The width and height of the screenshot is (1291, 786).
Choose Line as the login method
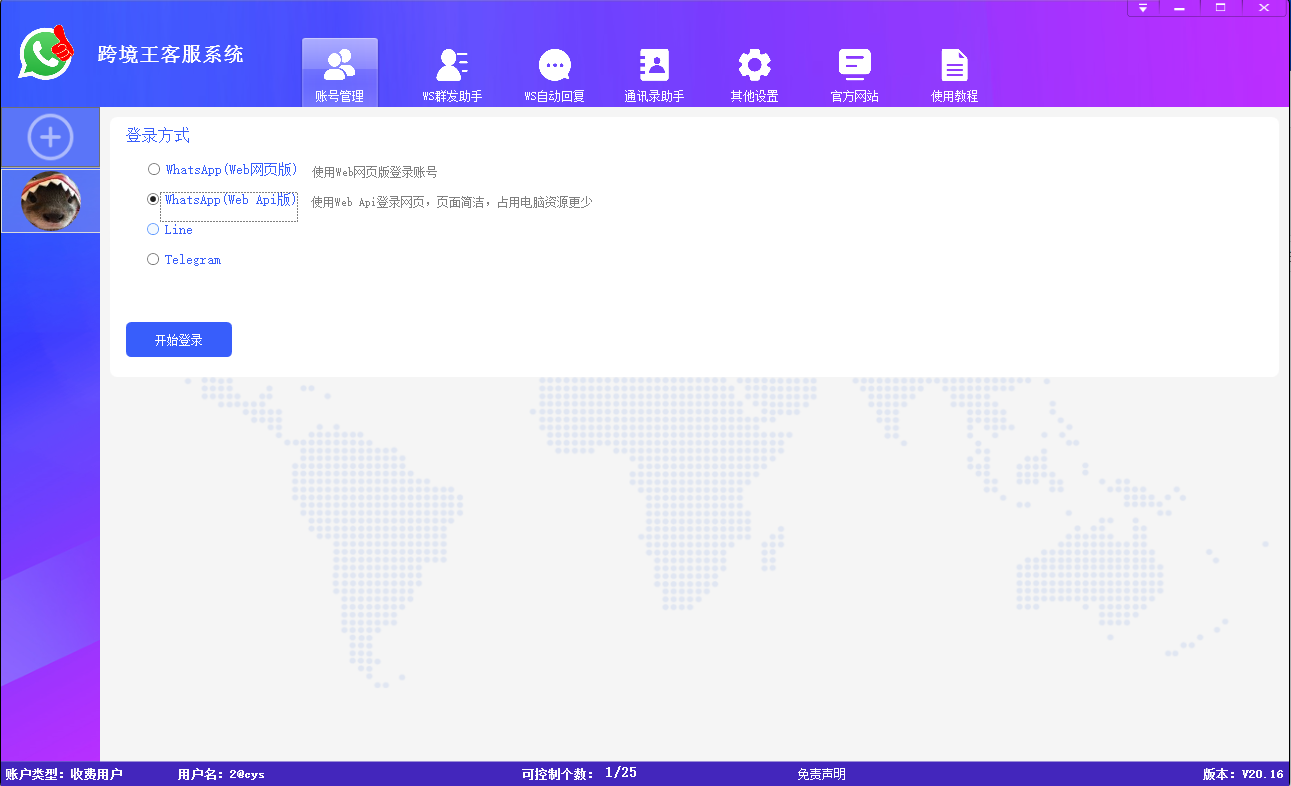153,229
